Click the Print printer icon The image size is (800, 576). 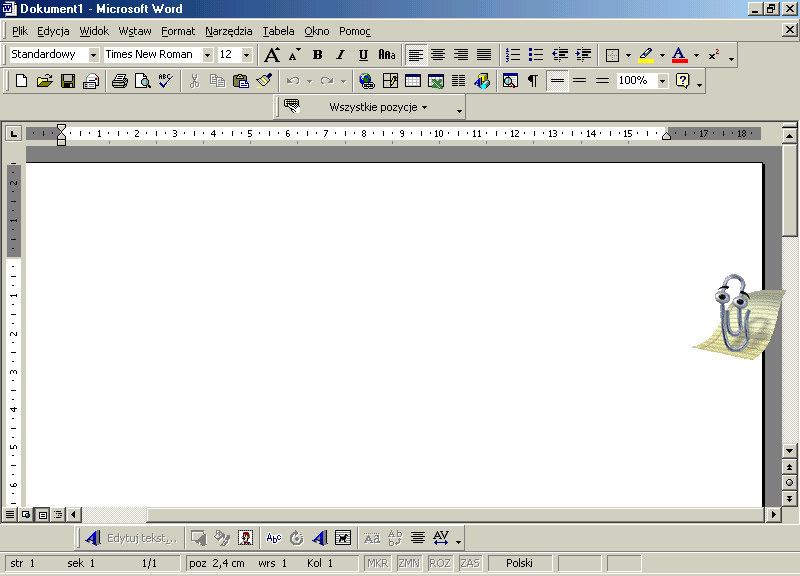[119, 81]
